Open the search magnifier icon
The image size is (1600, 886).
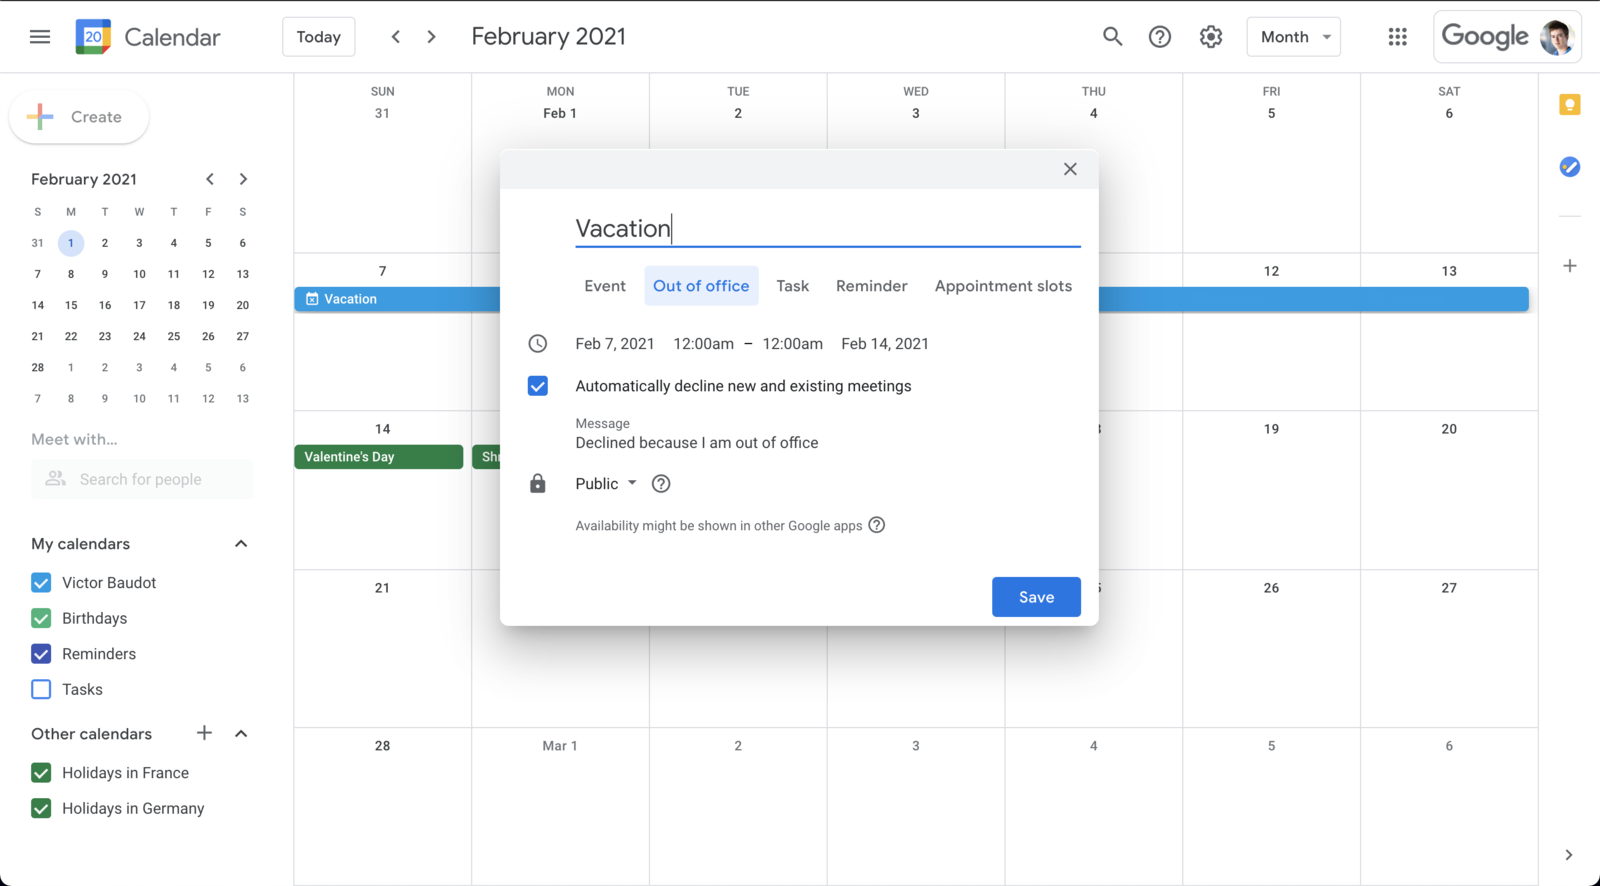(x=1112, y=37)
